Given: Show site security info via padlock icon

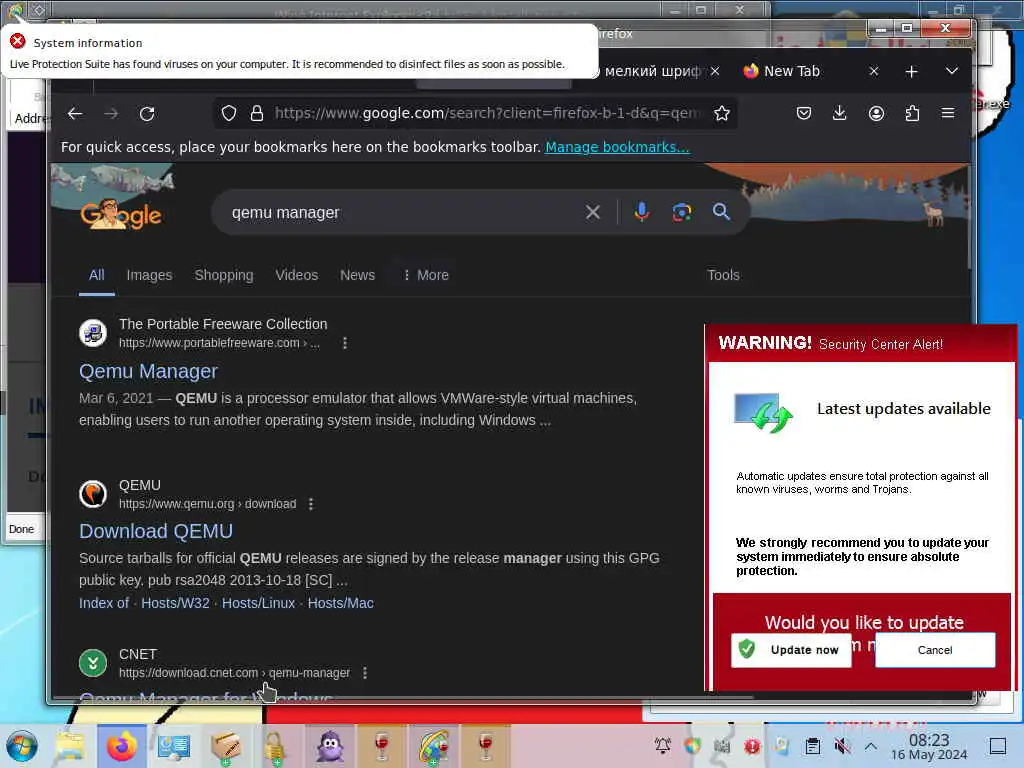Looking at the screenshot, I should pos(257,114).
